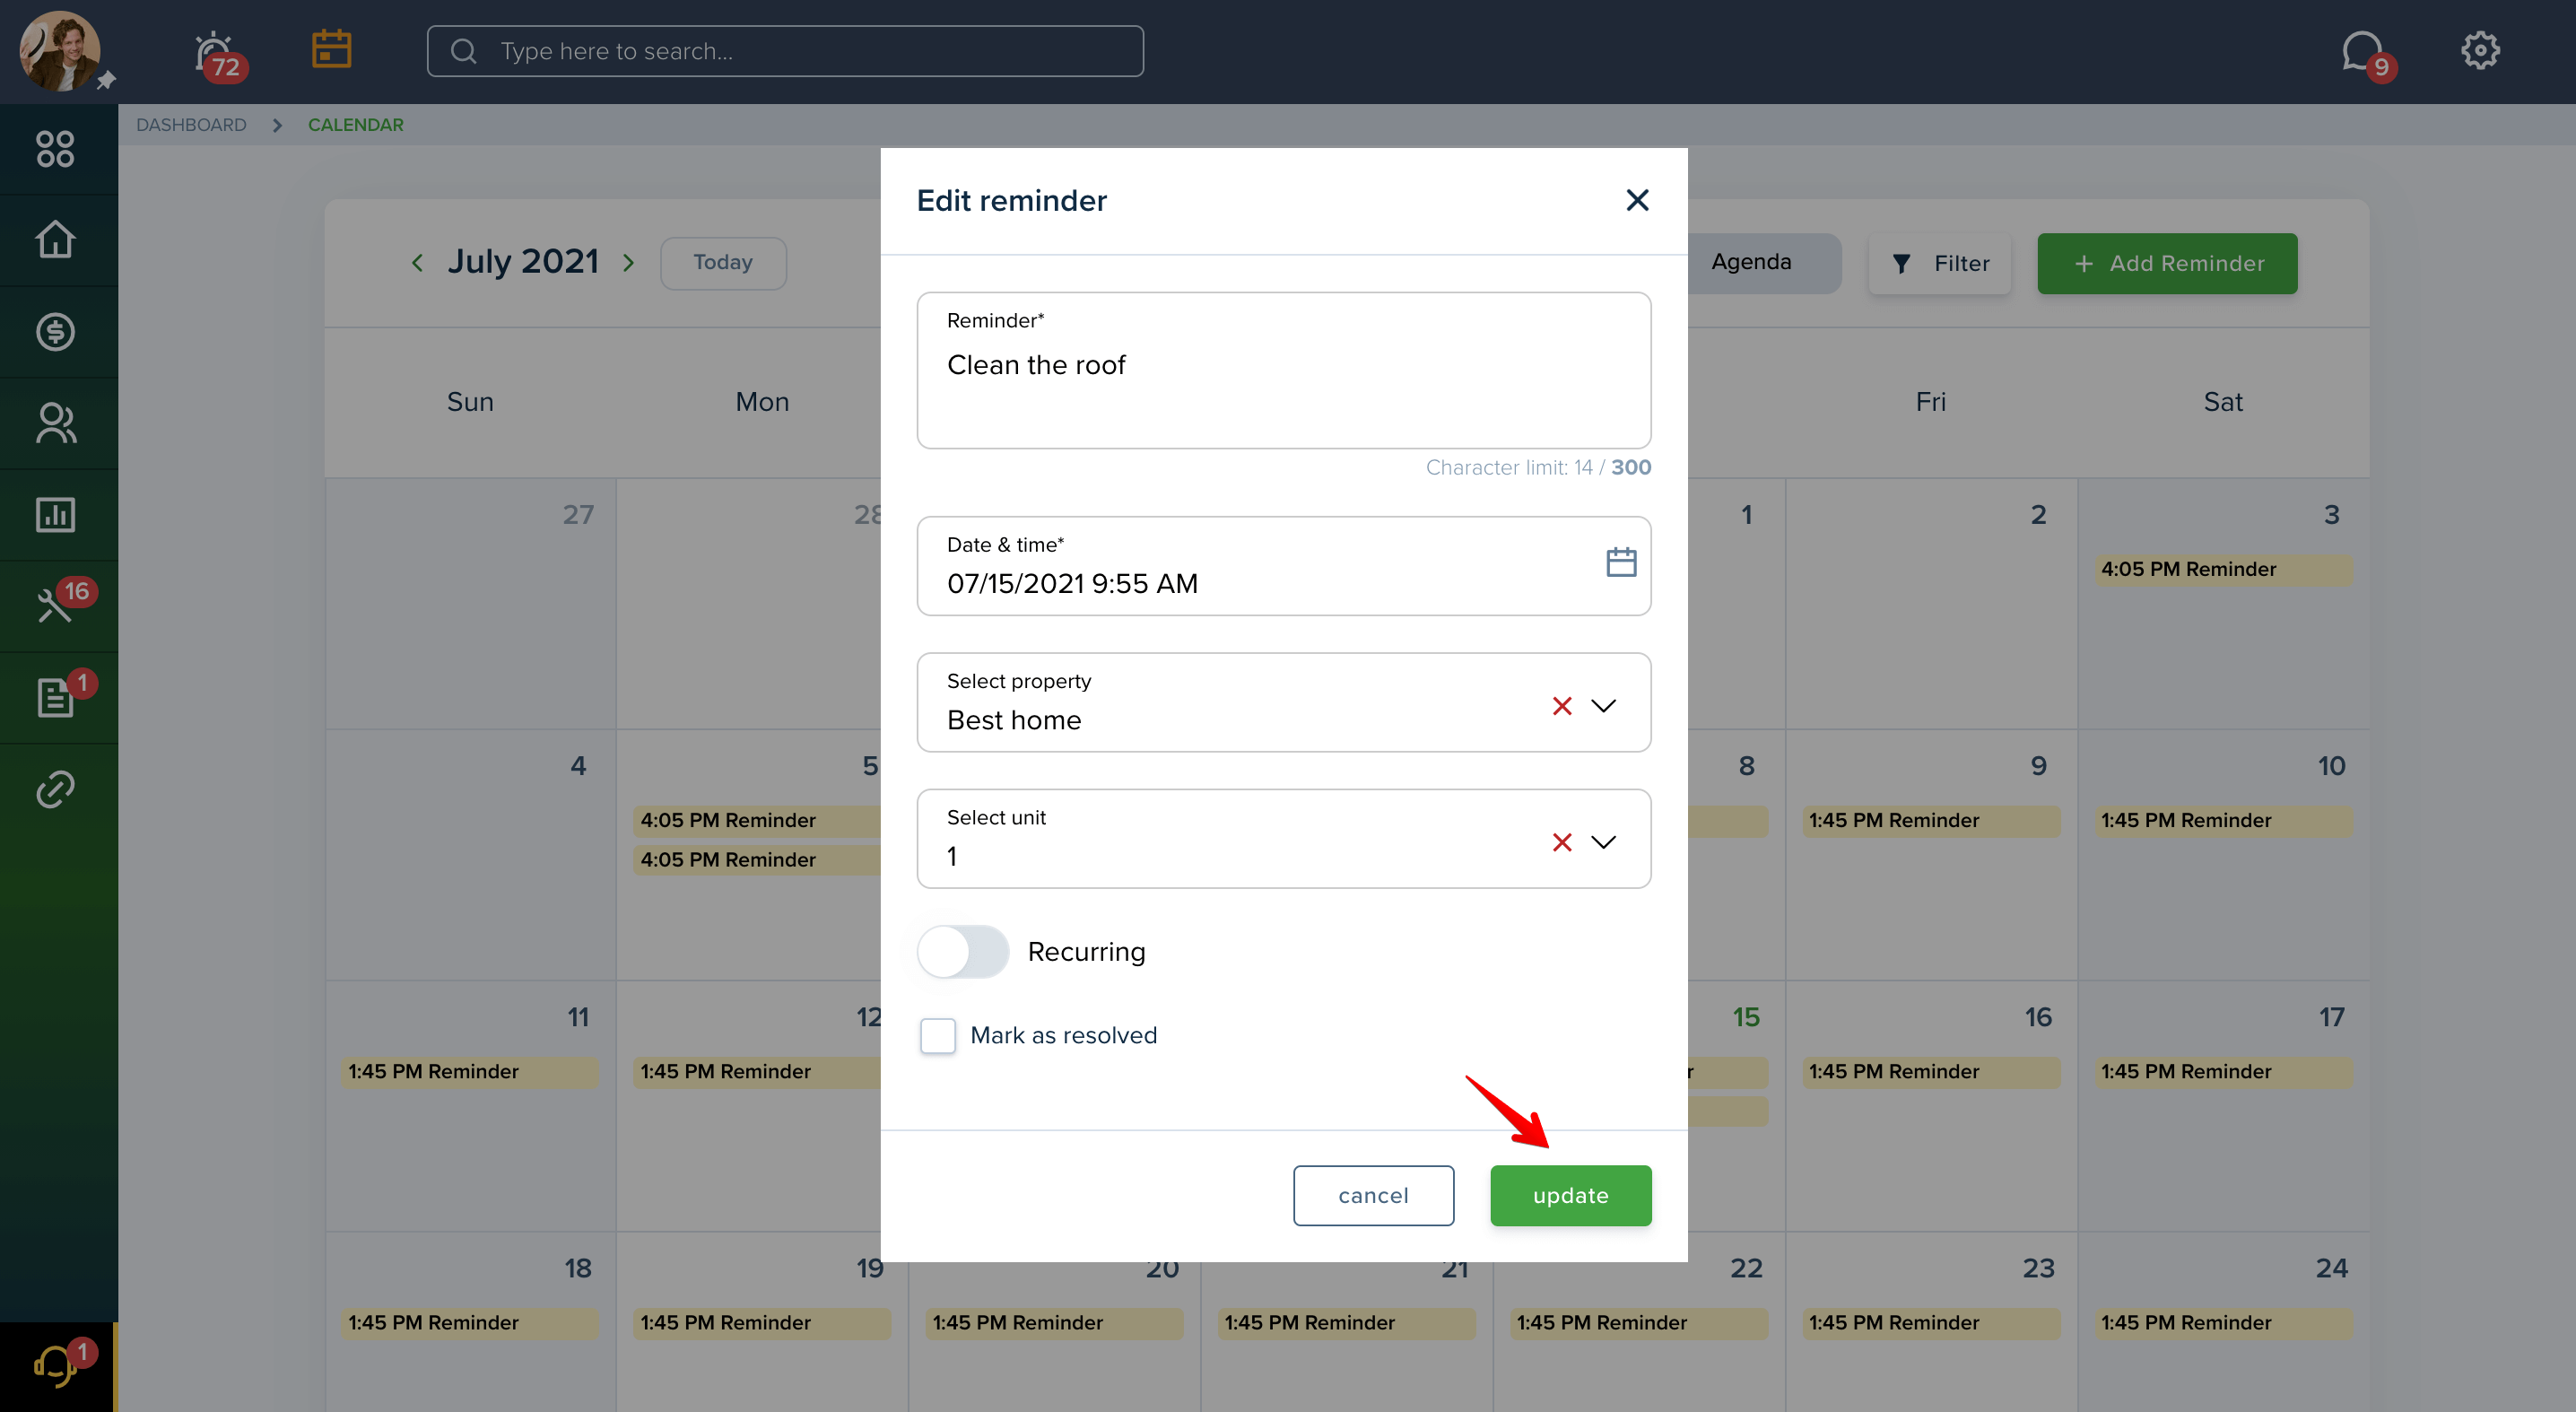This screenshot has height=1412, width=2576.
Task: Open the 1:45 PM Reminder on July 24
Action: (2223, 1323)
